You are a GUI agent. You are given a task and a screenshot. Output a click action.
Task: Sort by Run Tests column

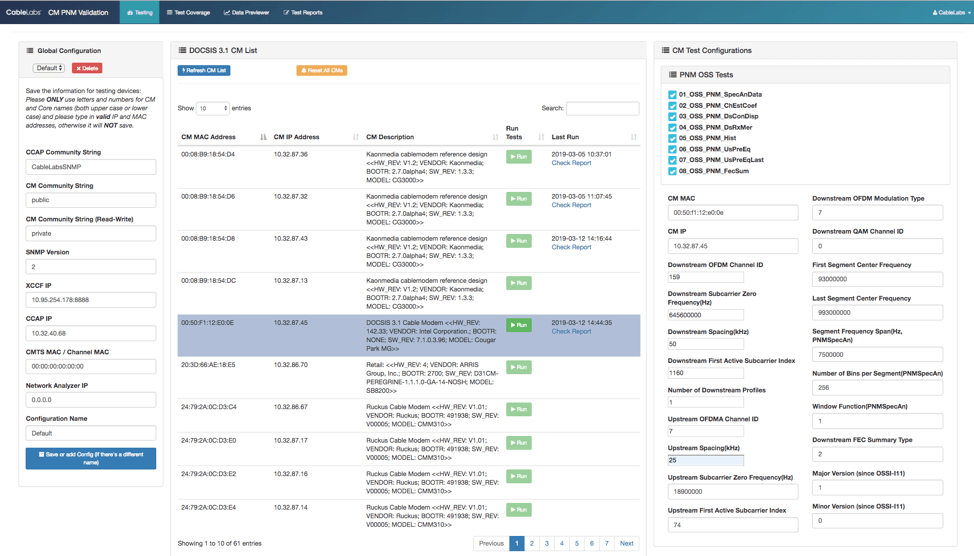click(524, 133)
